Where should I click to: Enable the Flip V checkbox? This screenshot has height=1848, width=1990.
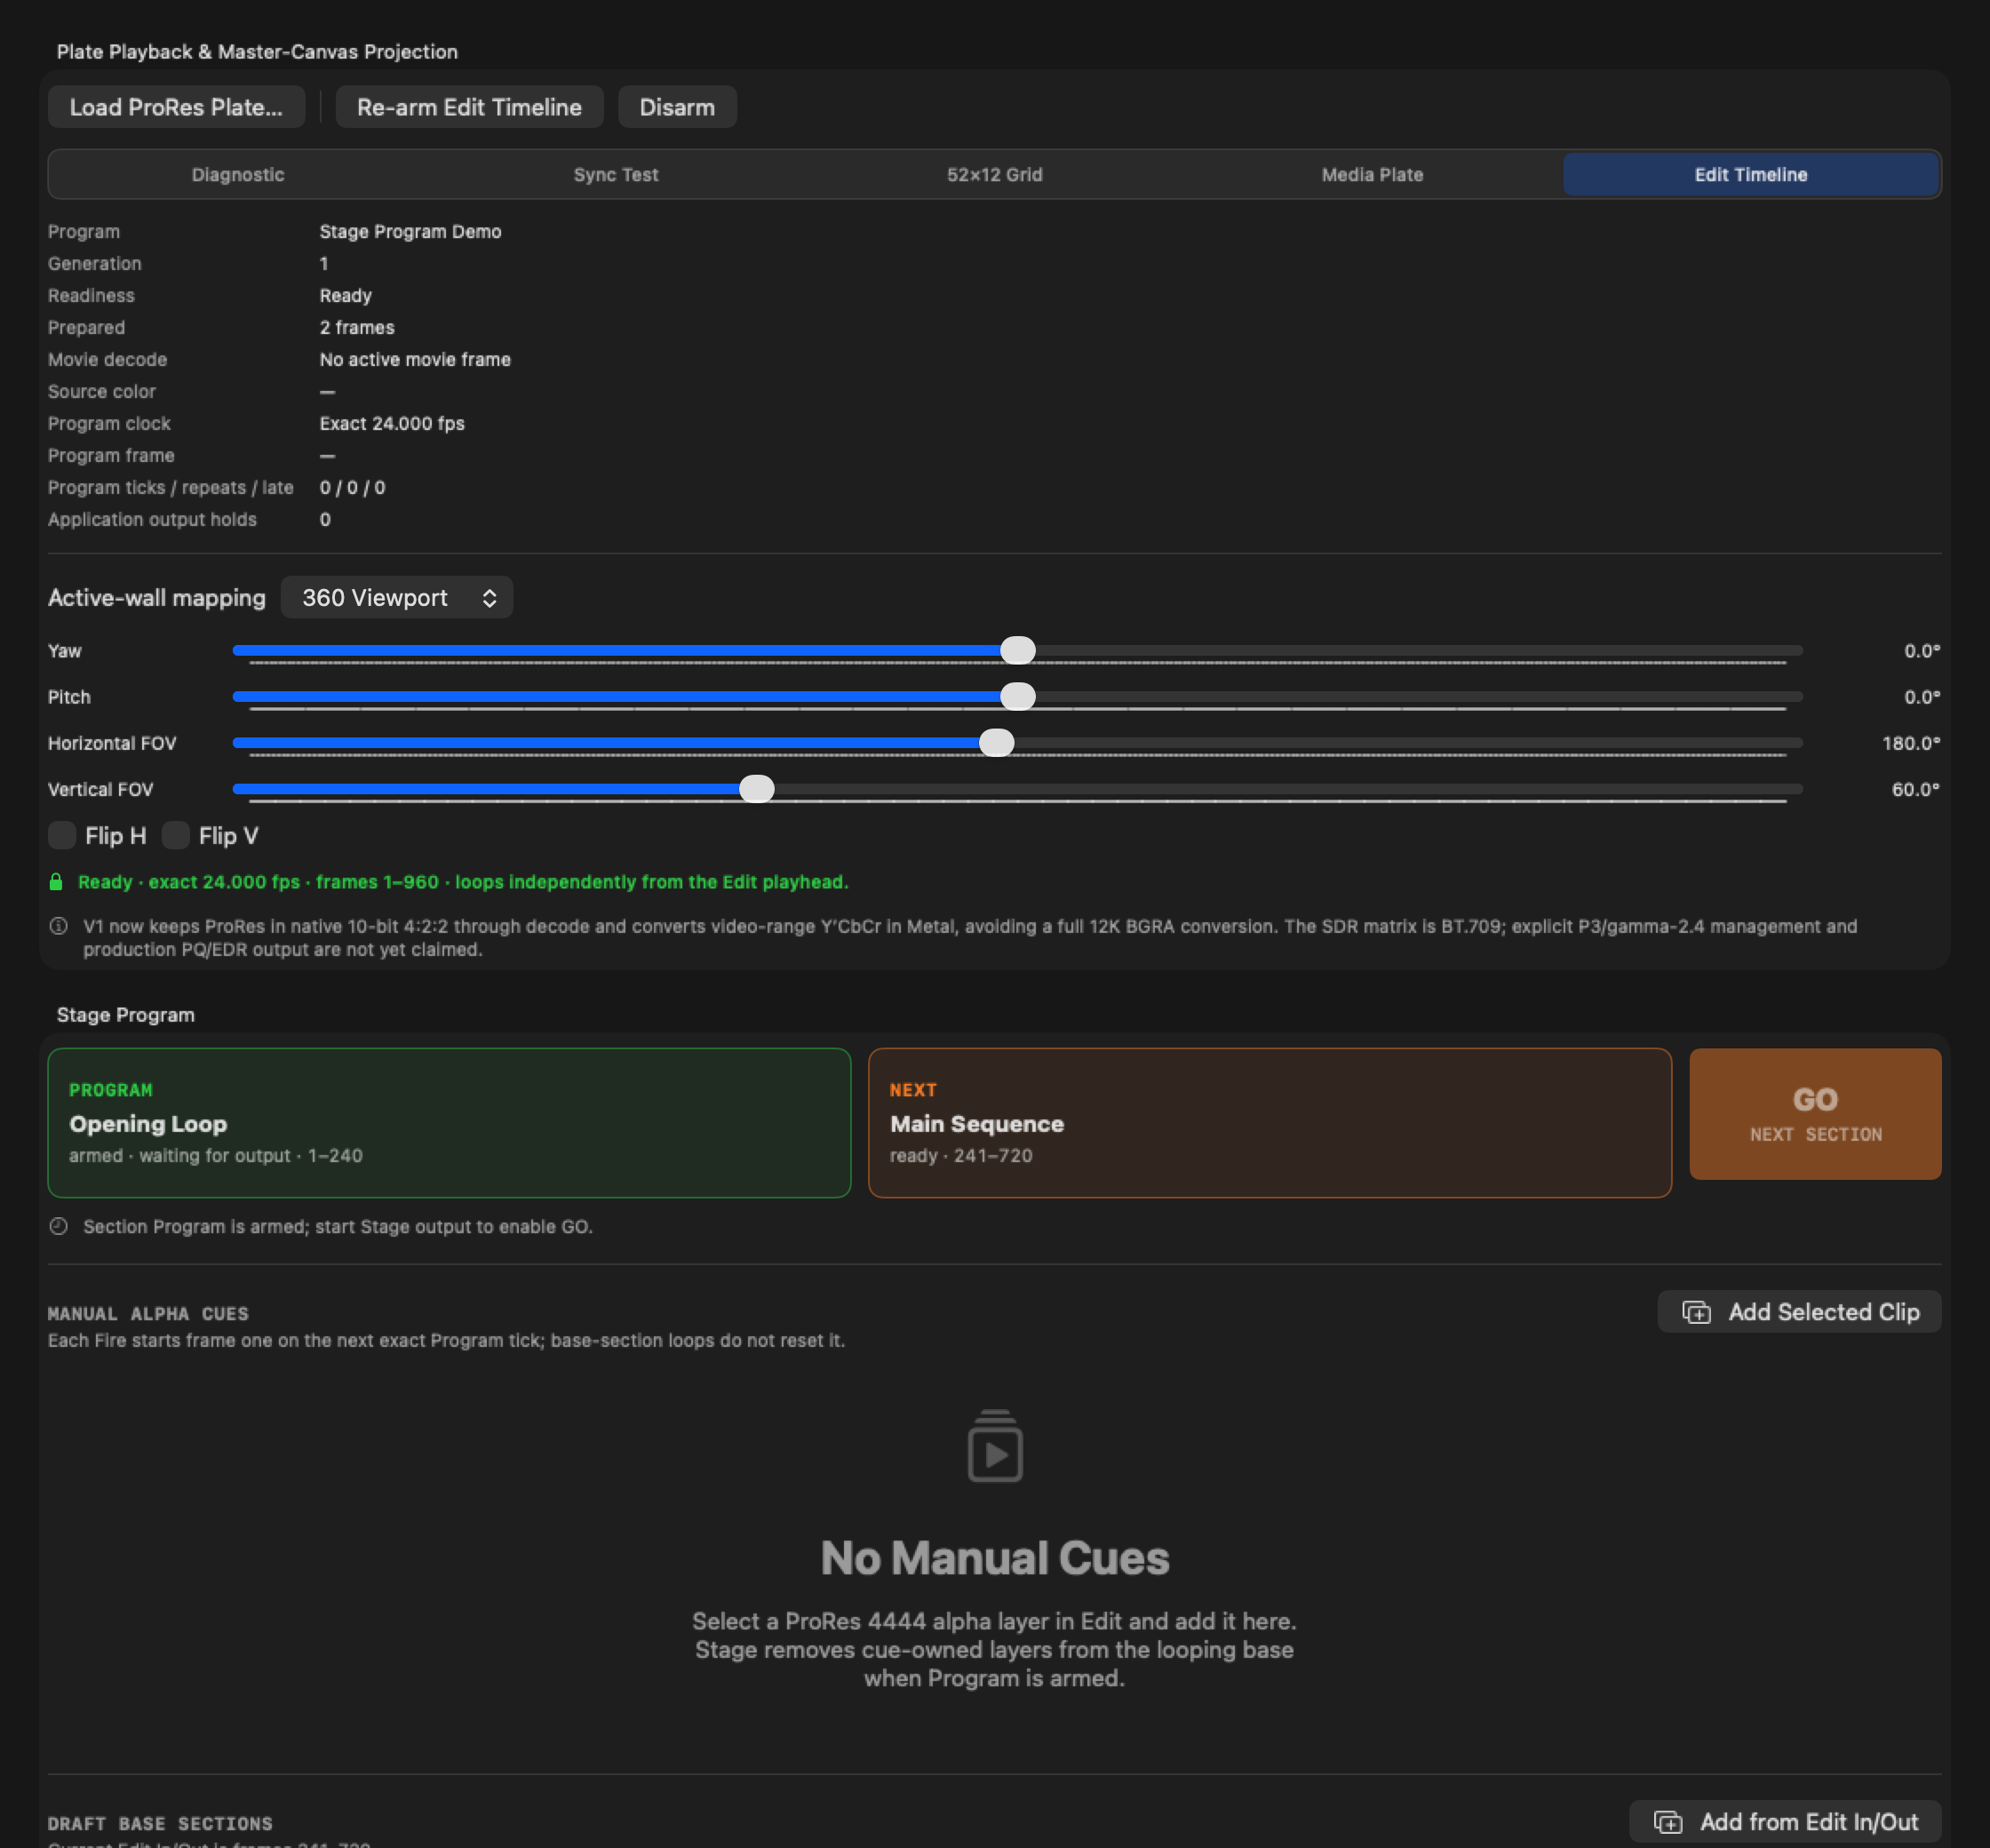click(x=176, y=835)
